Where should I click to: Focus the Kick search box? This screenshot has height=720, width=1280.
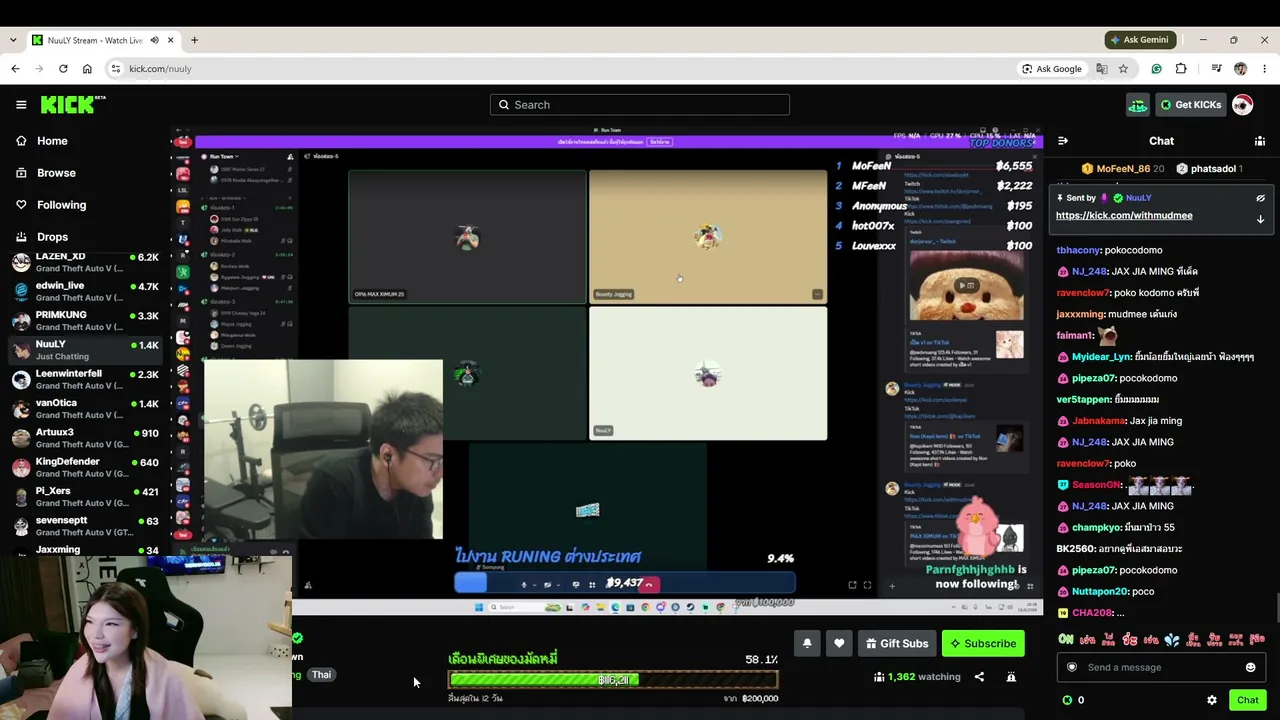[x=640, y=104]
